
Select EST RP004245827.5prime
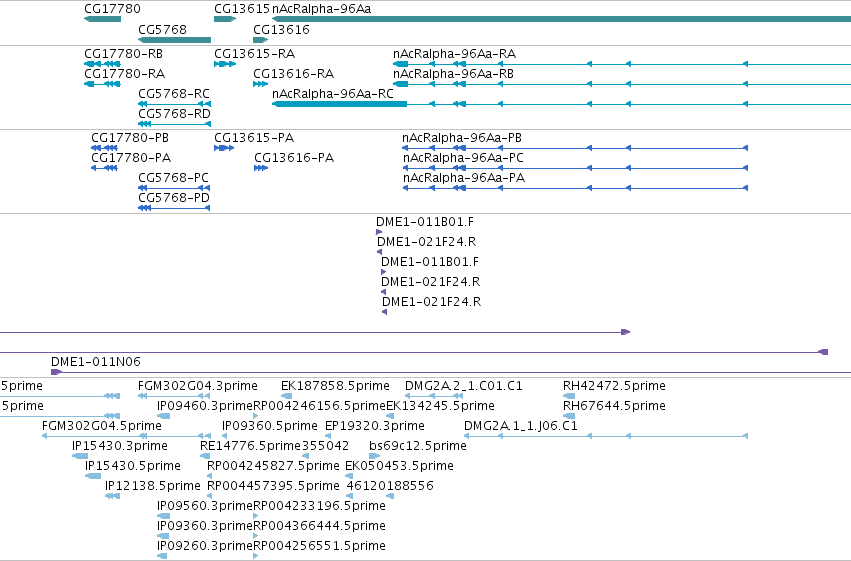[x=273, y=466]
